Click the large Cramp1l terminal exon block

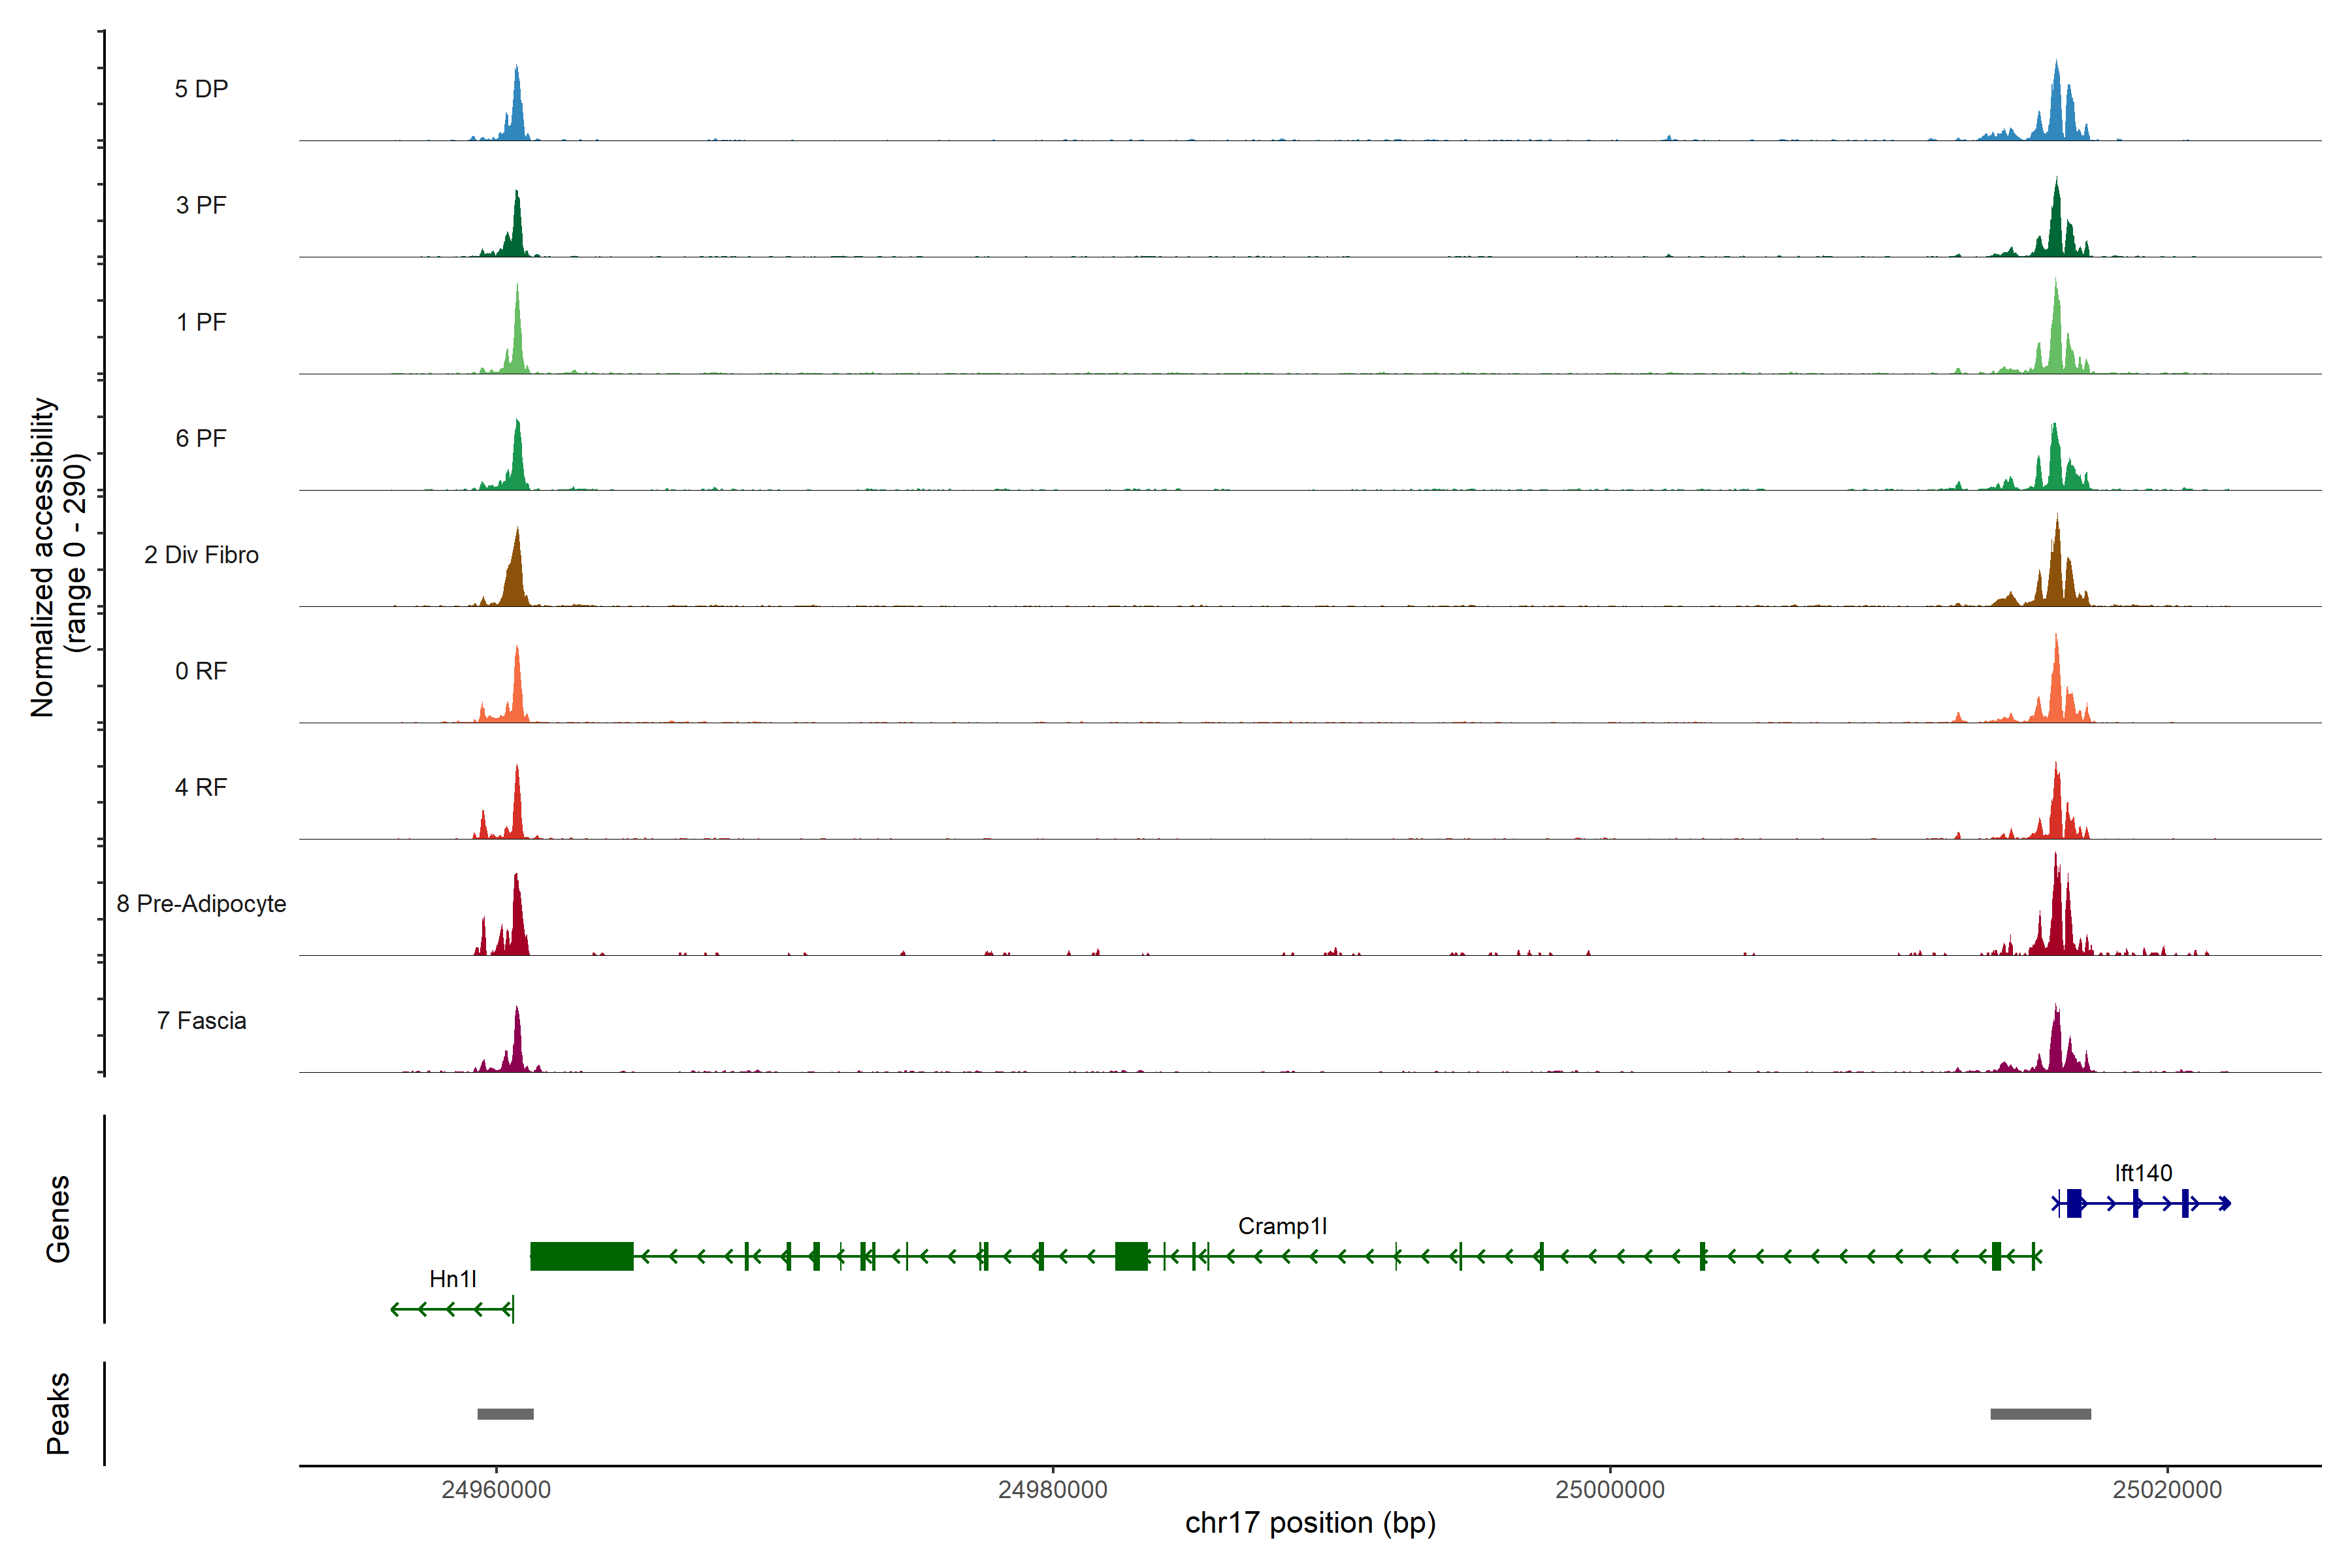click(581, 1256)
